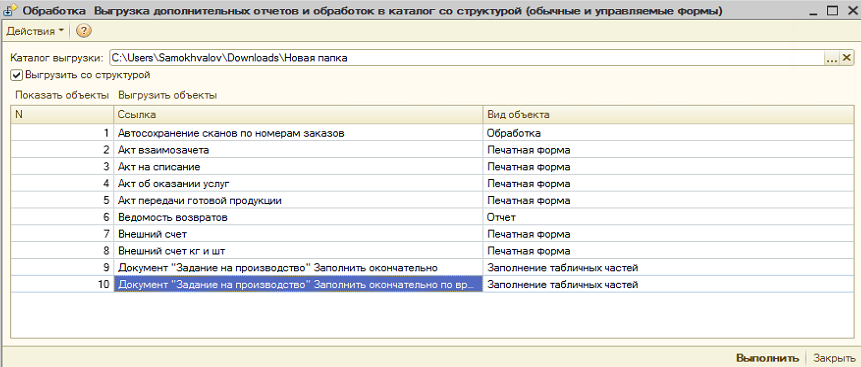
Task: Click "Показать объекты" command
Action: point(62,95)
